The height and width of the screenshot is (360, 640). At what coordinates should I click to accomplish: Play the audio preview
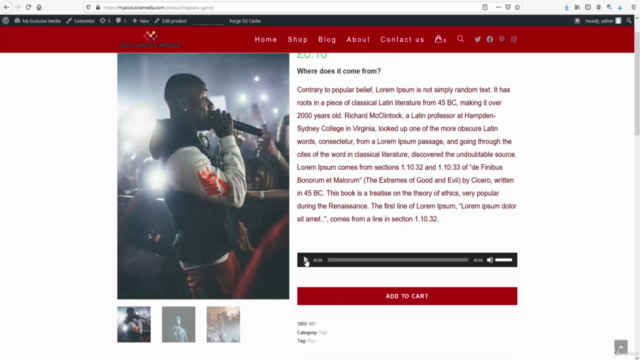pyautogui.click(x=305, y=260)
